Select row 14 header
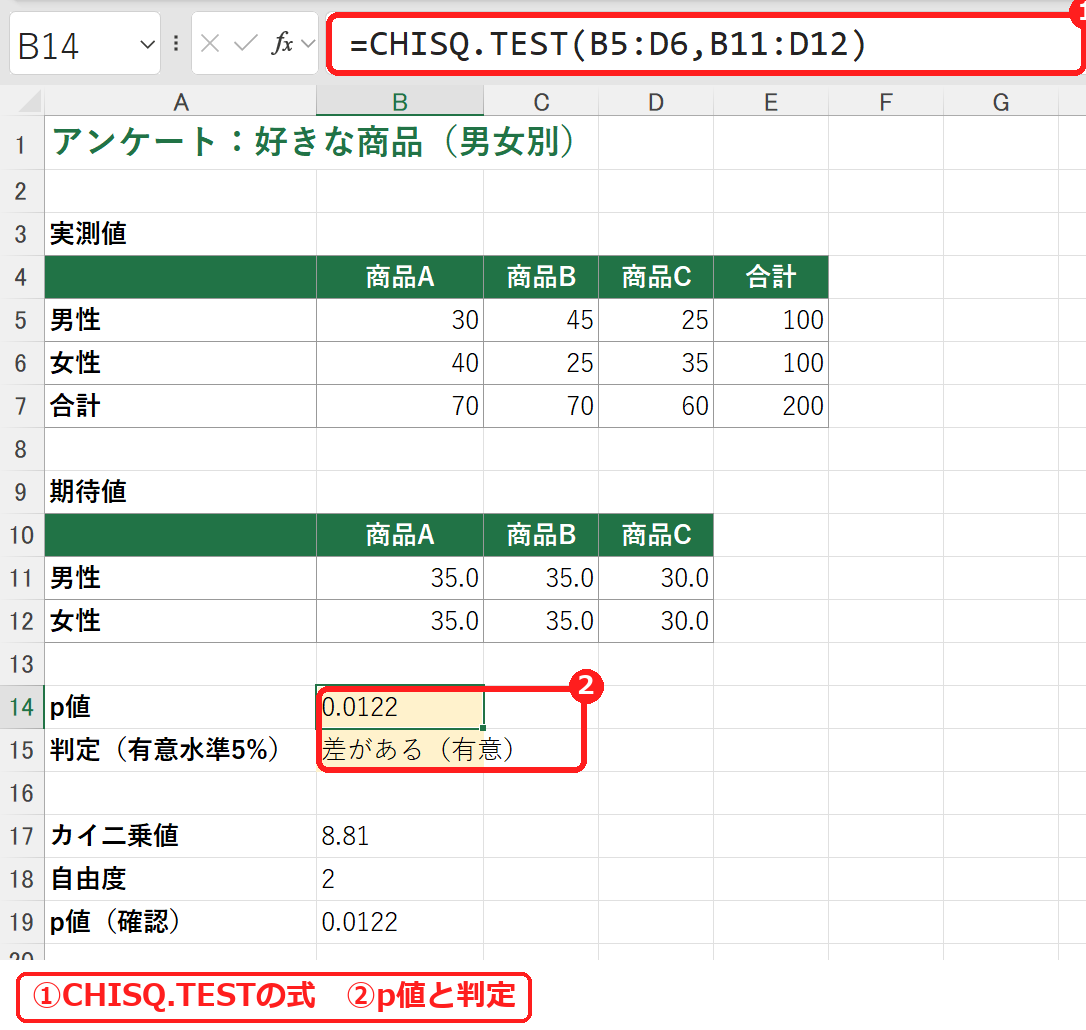Screen dimensions: 1086x1030 point(21,707)
